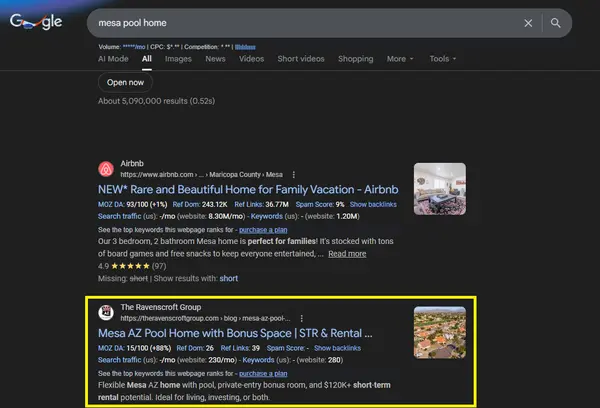Click MOZ DA 93/100 metric

click(132, 204)
